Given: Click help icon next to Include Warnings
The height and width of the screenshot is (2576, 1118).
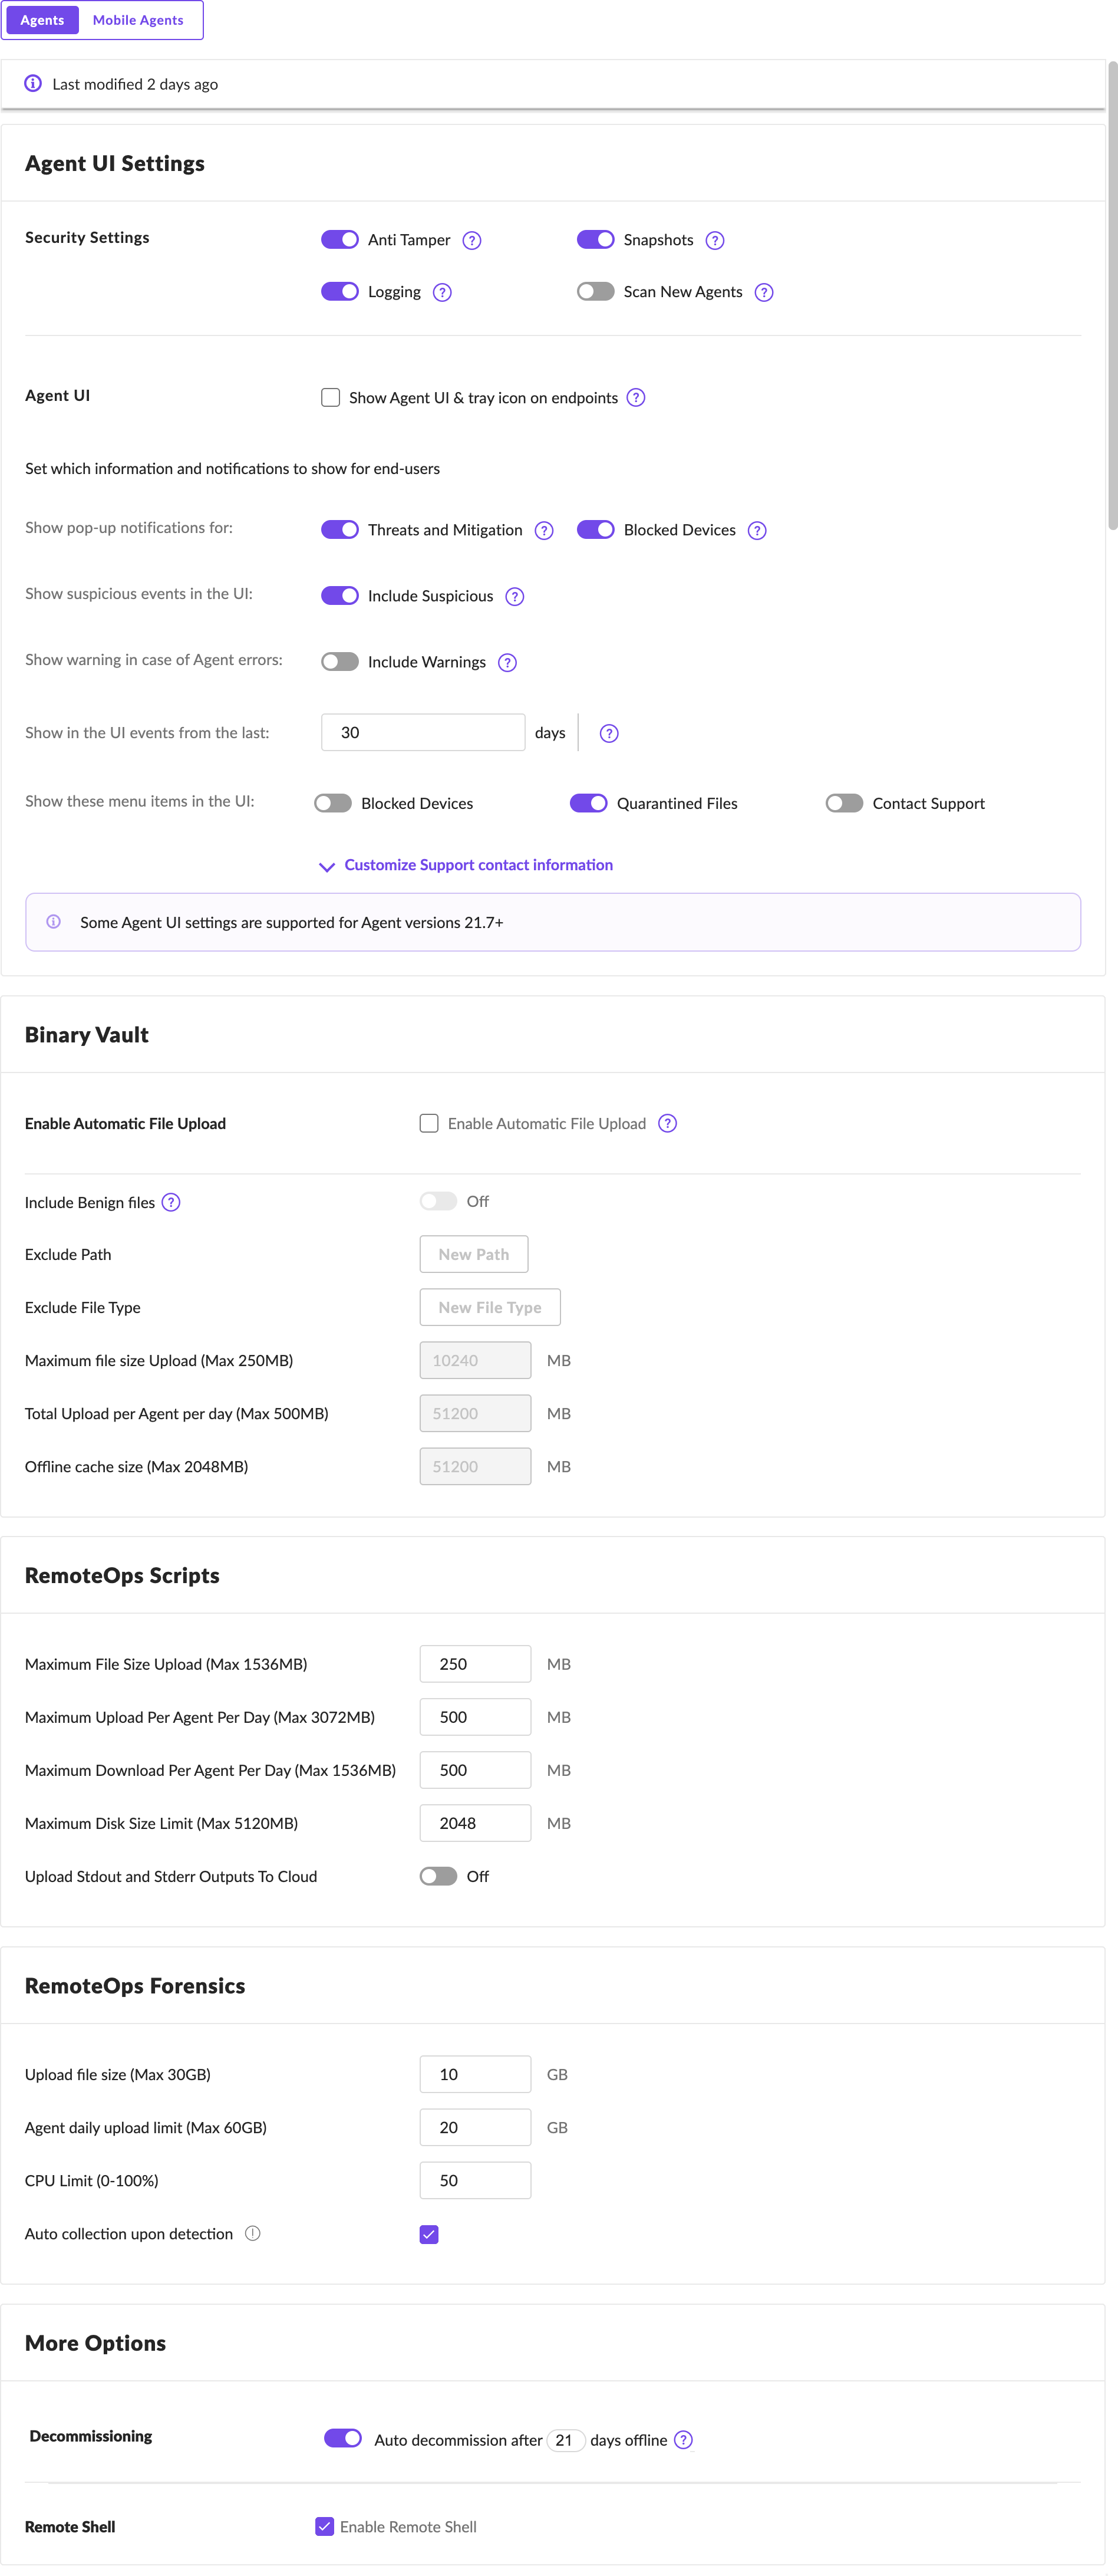Looking at the screenshot, I should (508, 662).
